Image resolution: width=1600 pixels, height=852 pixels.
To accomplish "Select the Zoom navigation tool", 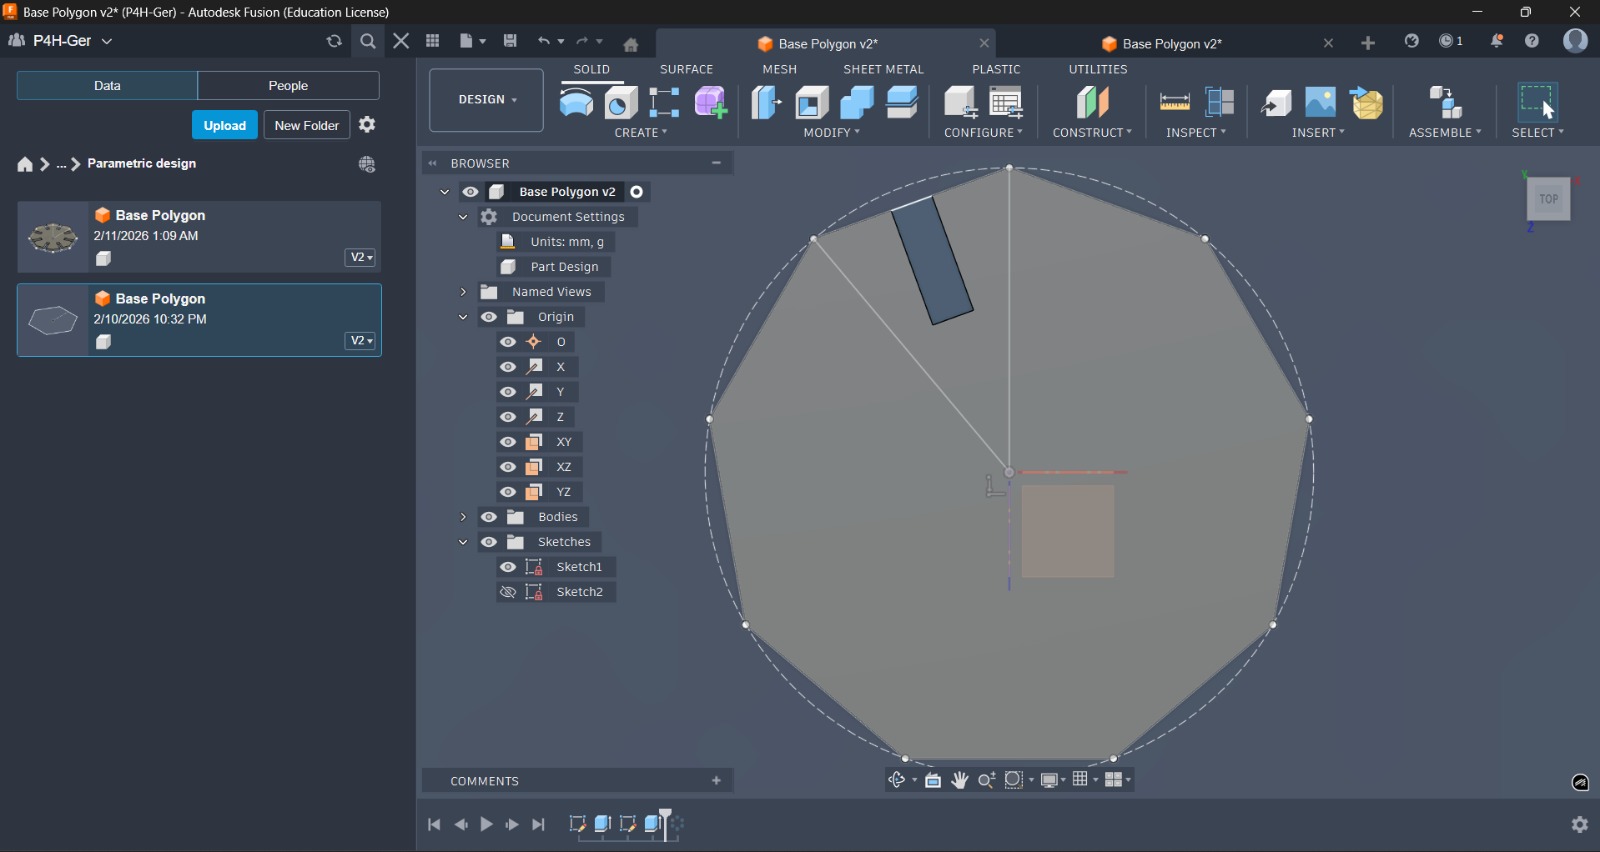I will click(x=986, y=780).
